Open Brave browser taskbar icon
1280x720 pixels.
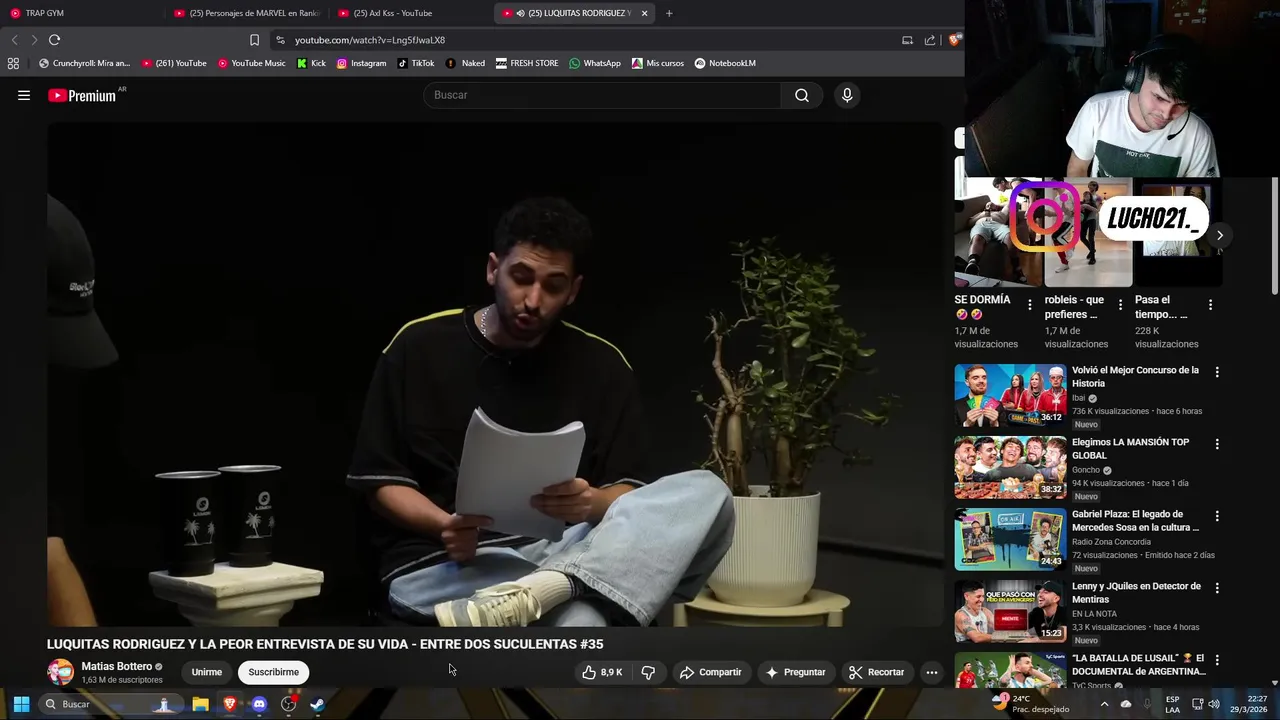tap(230, 704)
